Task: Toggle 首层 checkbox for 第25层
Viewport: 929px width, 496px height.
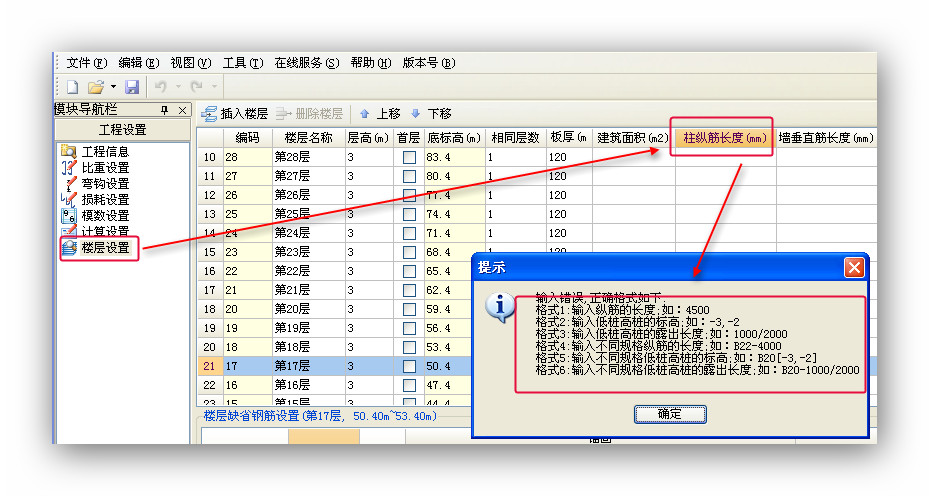Action: (x=409, y=215)
